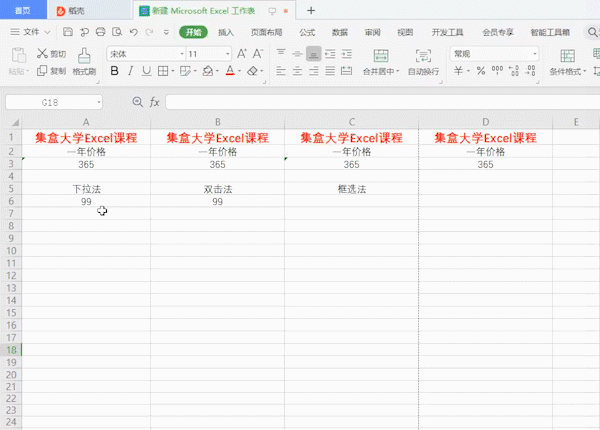The width and height of the screenshot is (600, 430).
Task: Expand the quick access toolbar customize arrow
Action: [166, 33]
